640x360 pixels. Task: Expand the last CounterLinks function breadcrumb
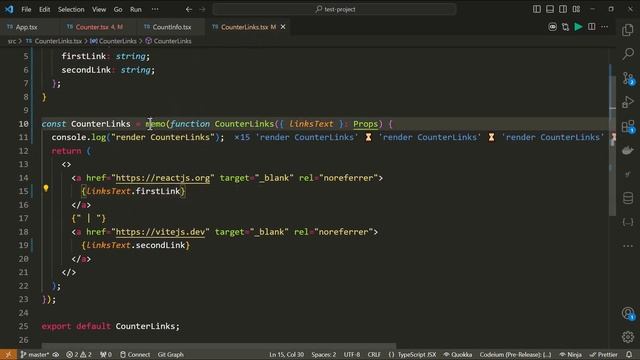click(168, 41)
